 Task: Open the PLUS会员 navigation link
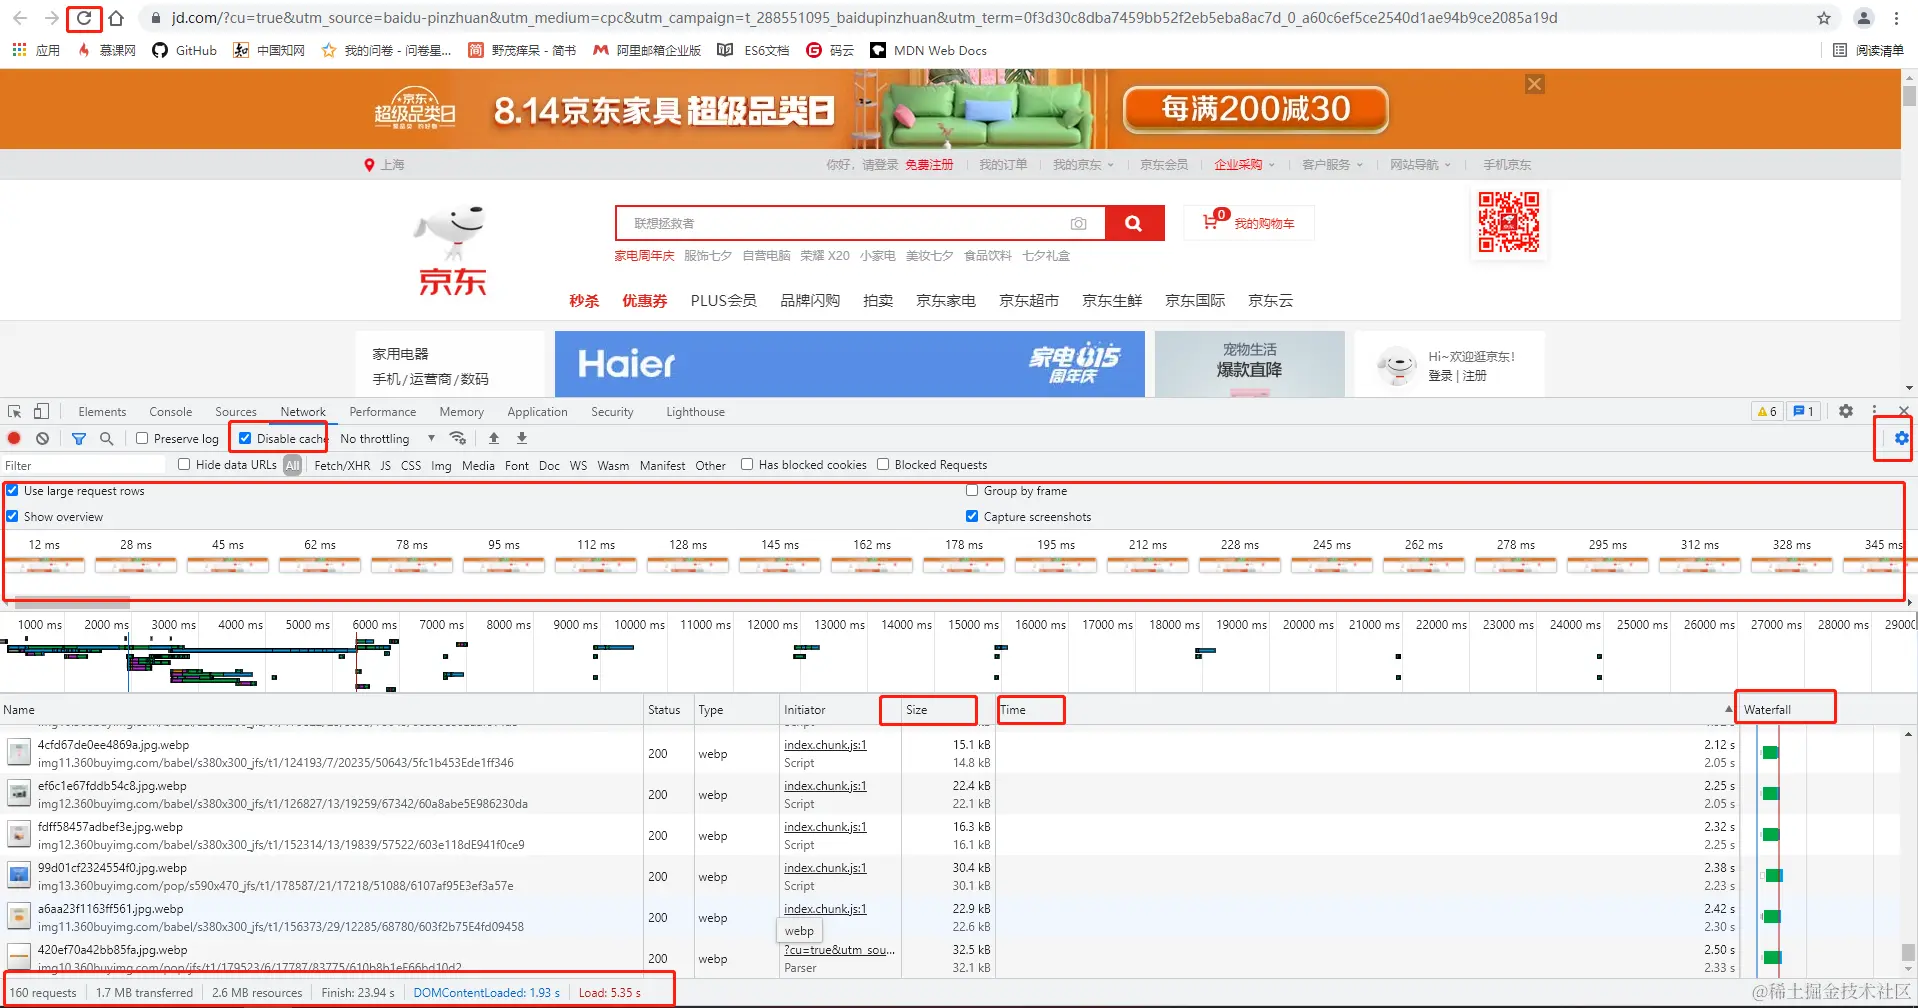click(x=723, y=301)
